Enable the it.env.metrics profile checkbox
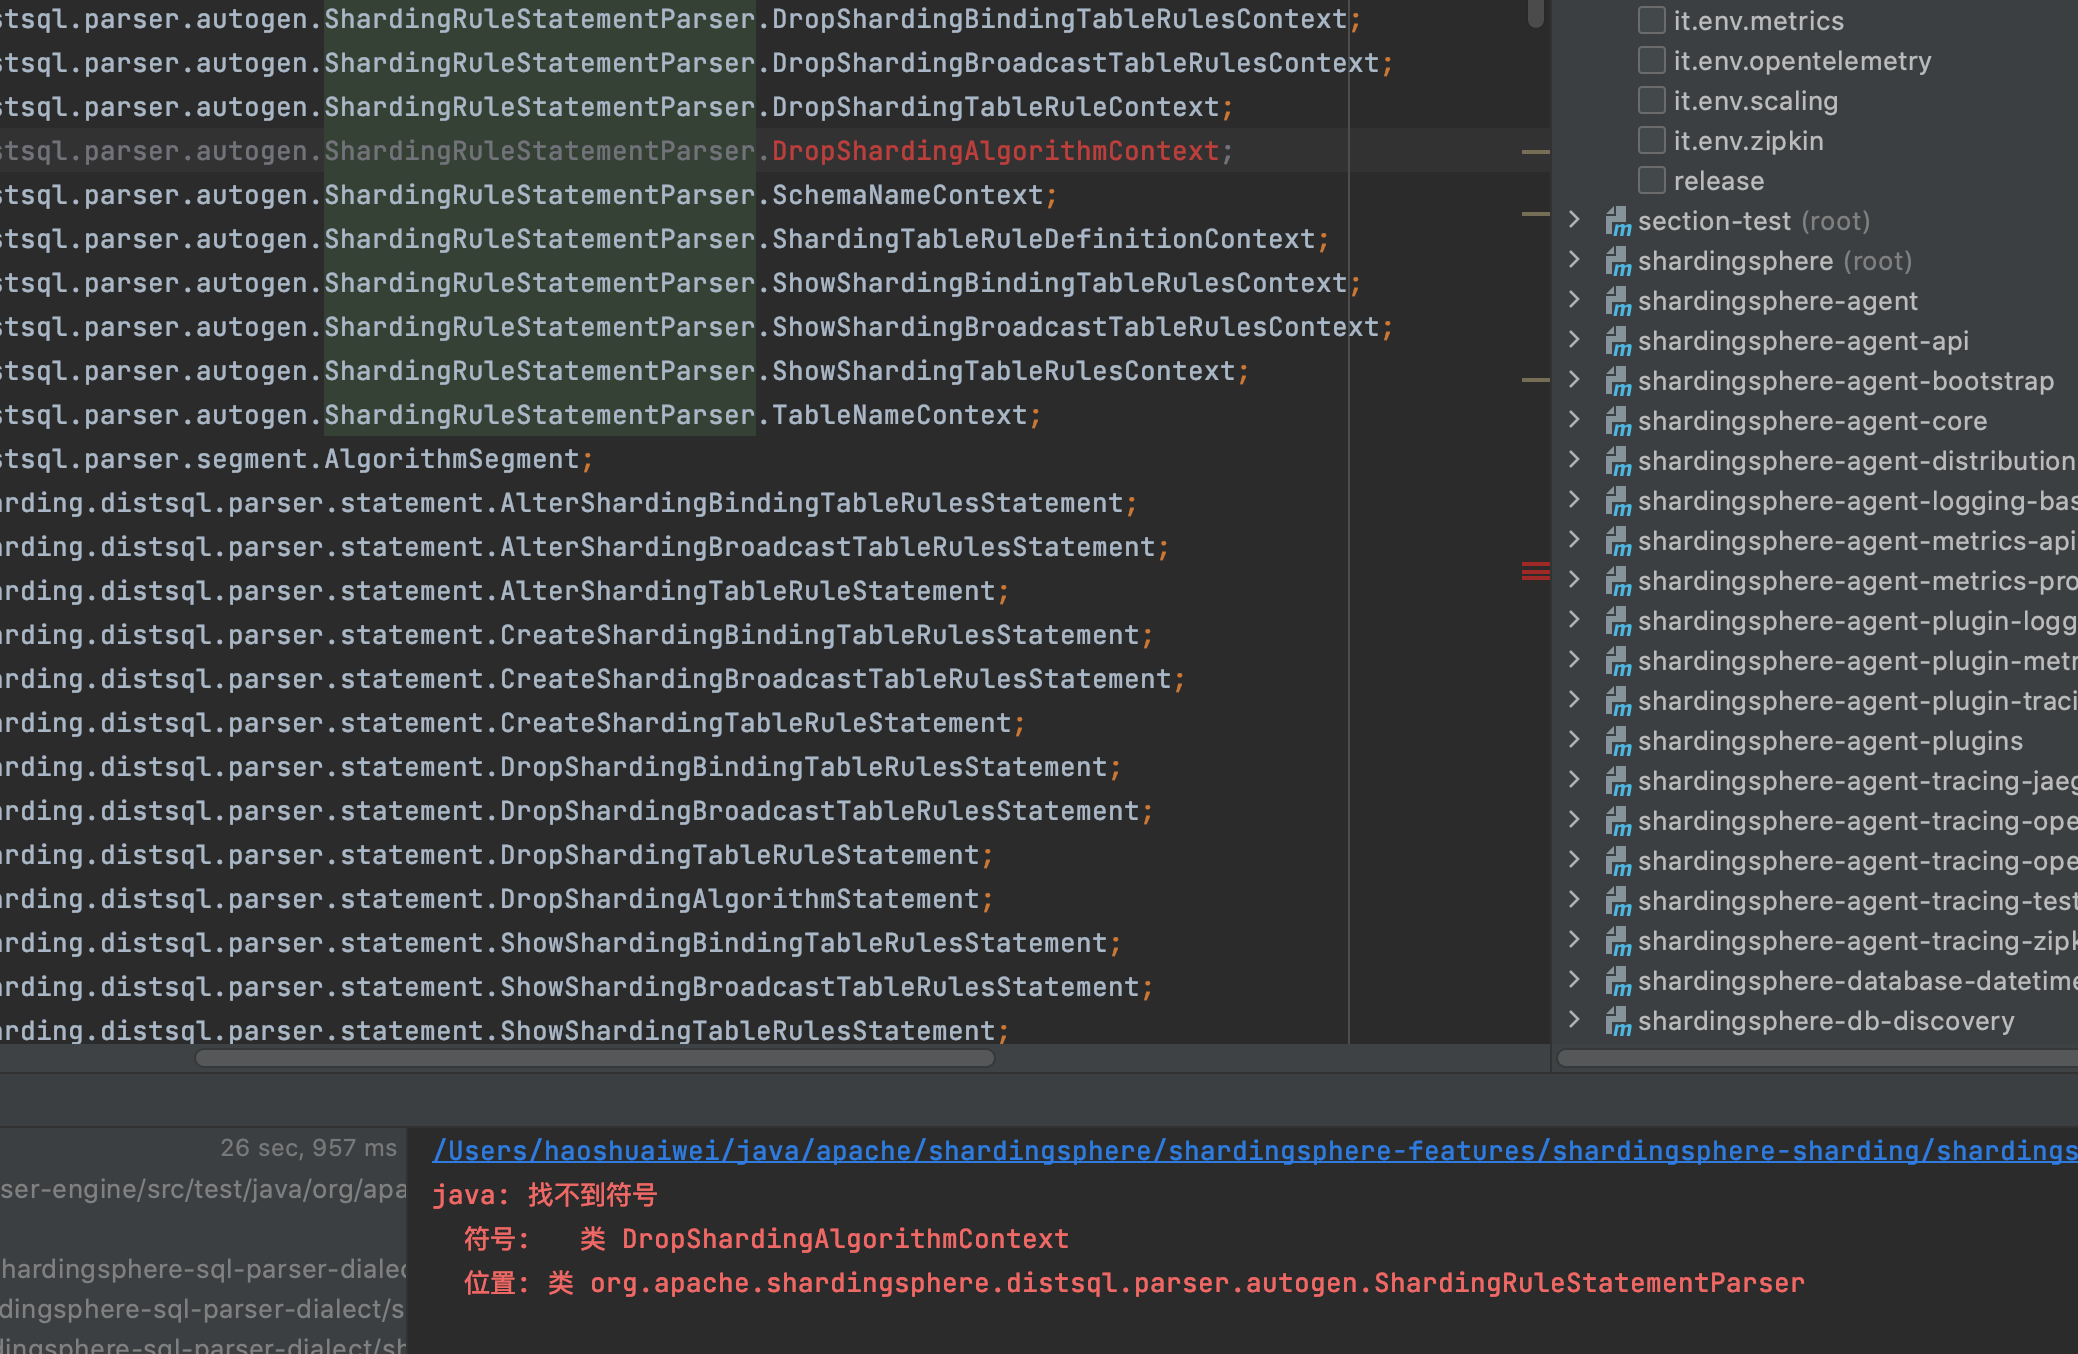 (1652, 20)
